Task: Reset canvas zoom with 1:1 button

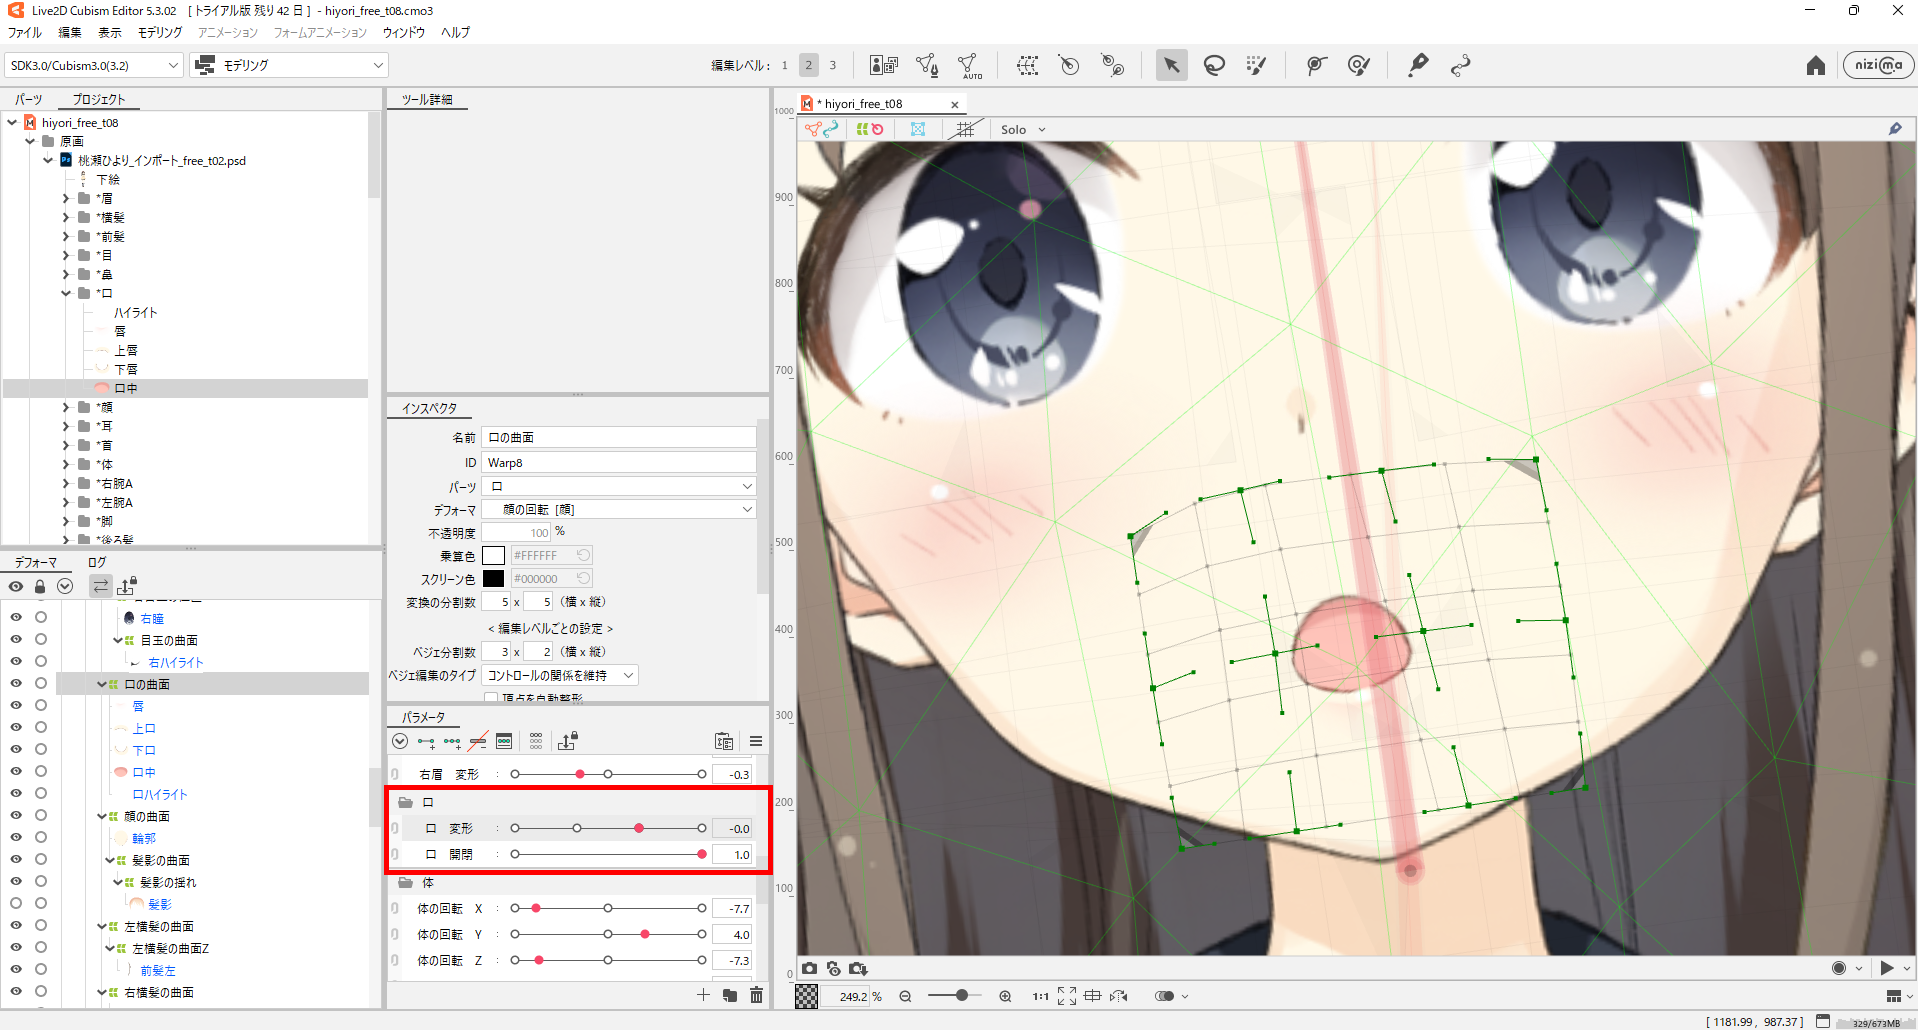Action: 1040,996
